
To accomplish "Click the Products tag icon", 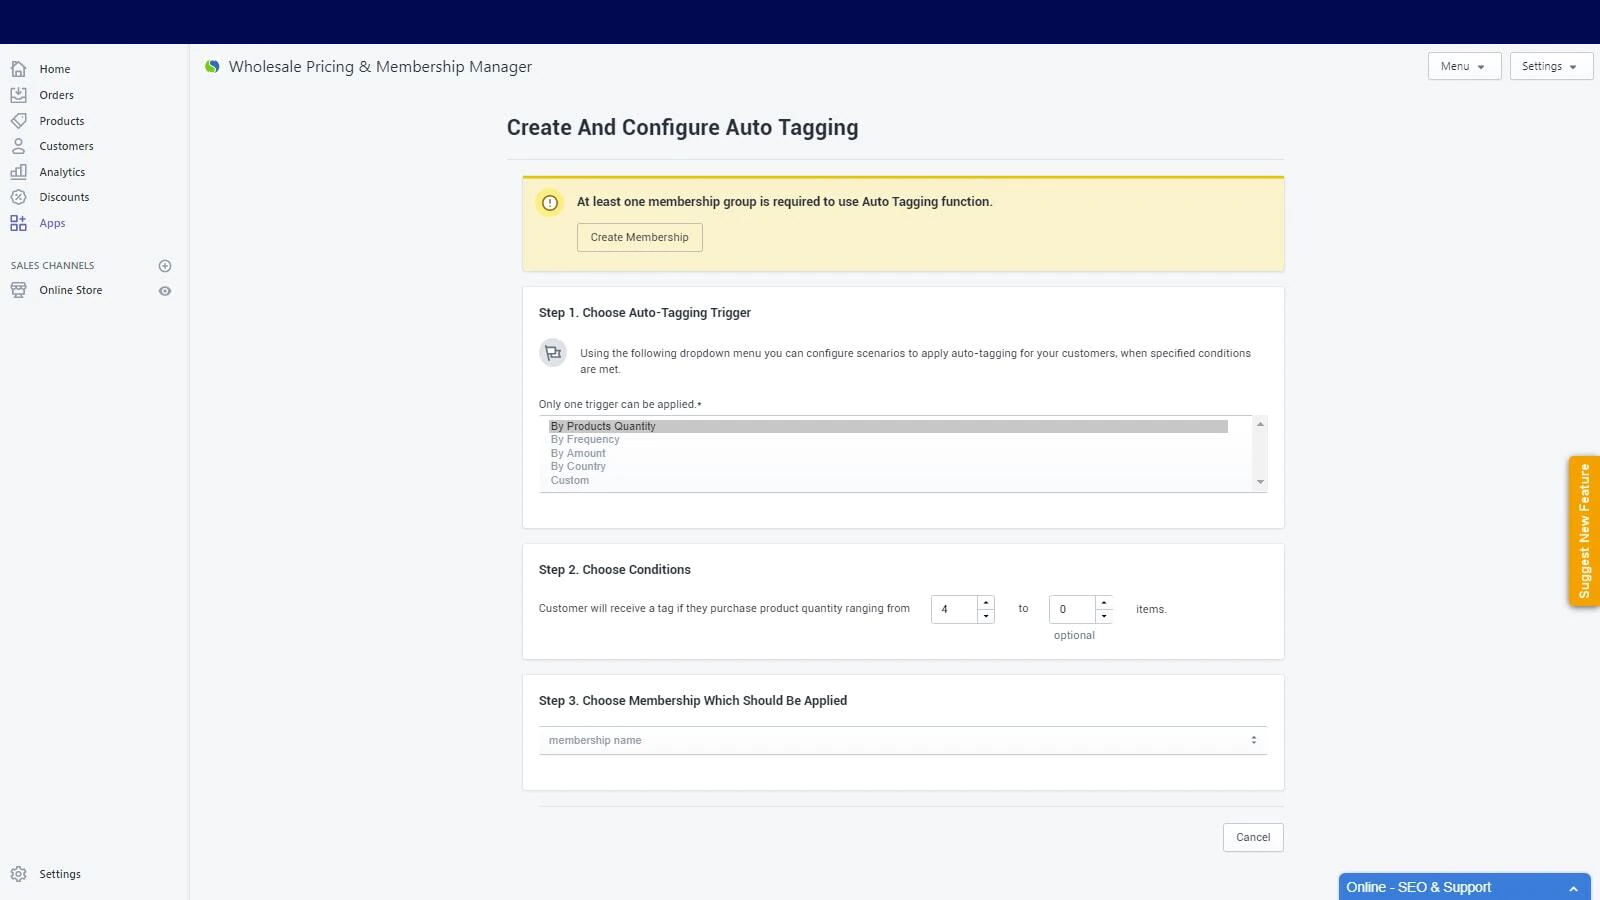I will tap(18, 121).
